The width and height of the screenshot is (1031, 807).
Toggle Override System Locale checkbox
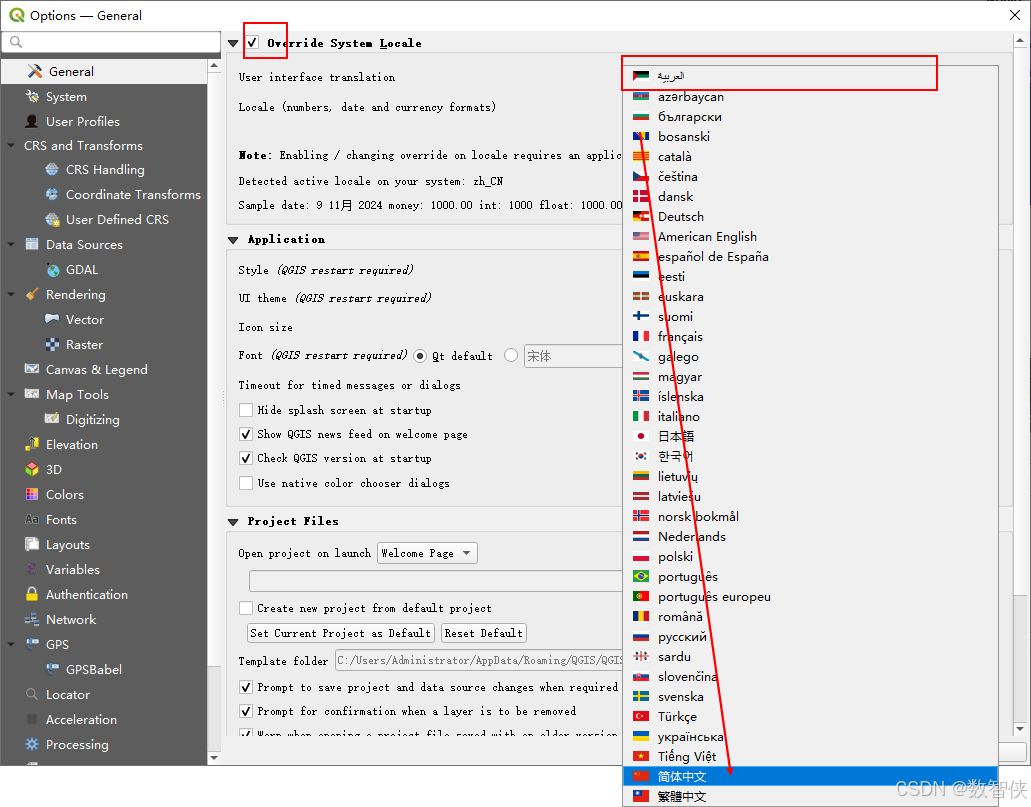[x=252, y=43]
